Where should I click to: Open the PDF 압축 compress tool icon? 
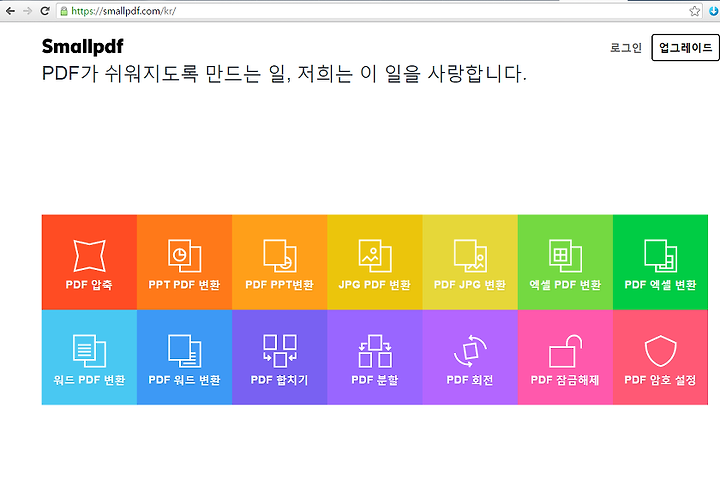pos(90,256)
